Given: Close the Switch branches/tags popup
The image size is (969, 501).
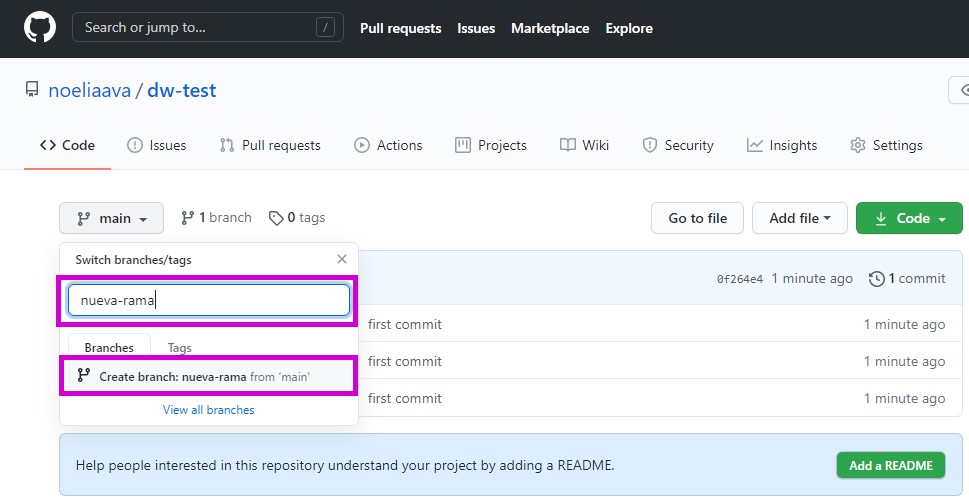Looking at the screenshot, I should click(342, 259).
